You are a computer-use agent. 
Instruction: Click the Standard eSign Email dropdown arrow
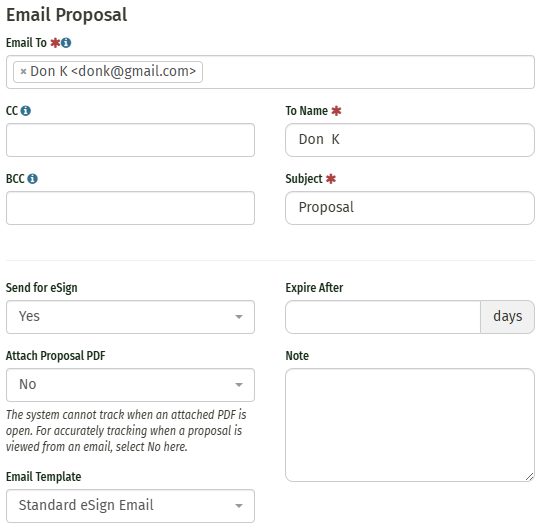[239, 506]
